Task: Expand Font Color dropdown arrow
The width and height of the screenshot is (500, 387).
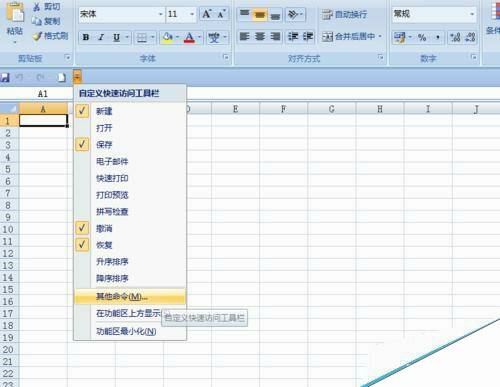Action: coord(199,37)
